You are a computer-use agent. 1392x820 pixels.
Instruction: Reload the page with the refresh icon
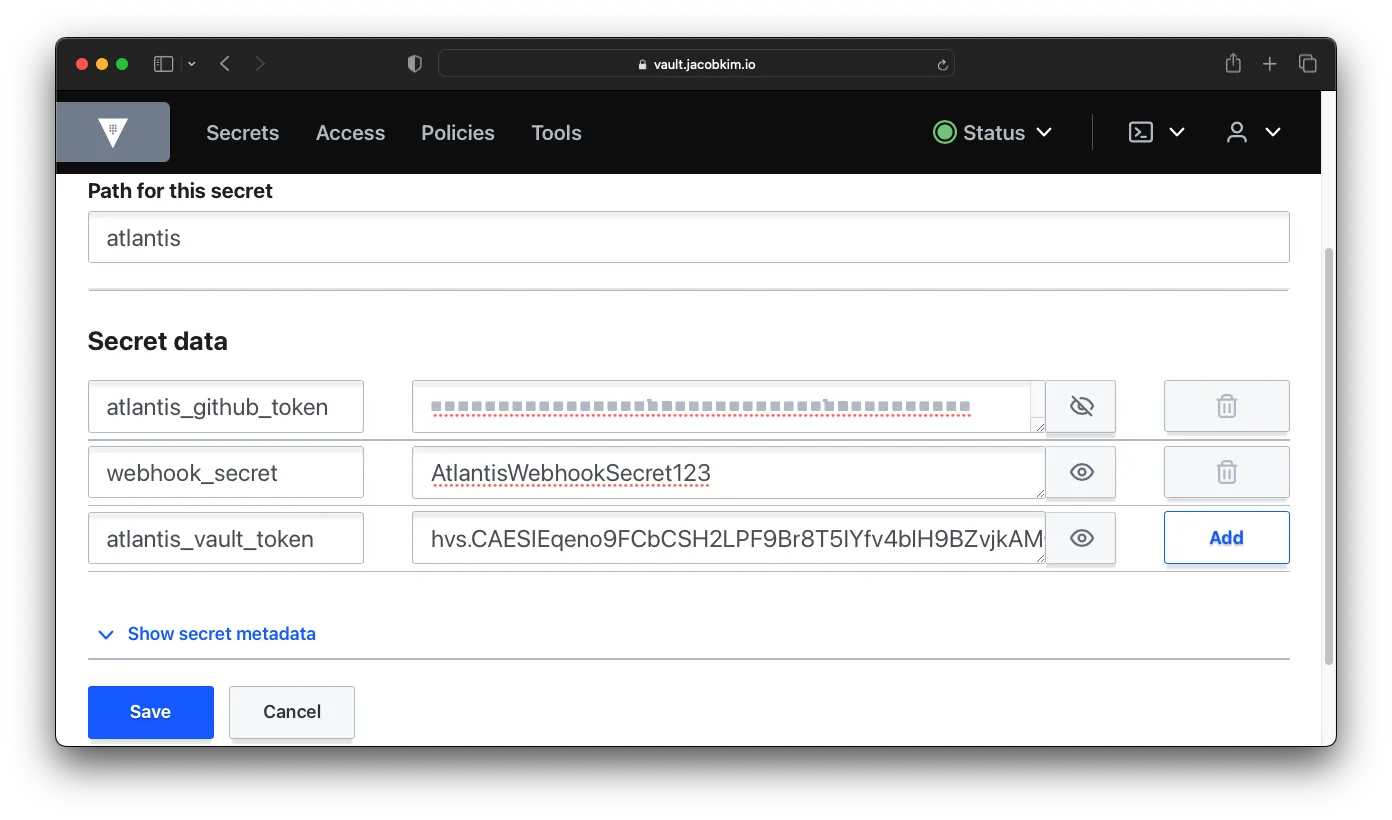(941, 64)
